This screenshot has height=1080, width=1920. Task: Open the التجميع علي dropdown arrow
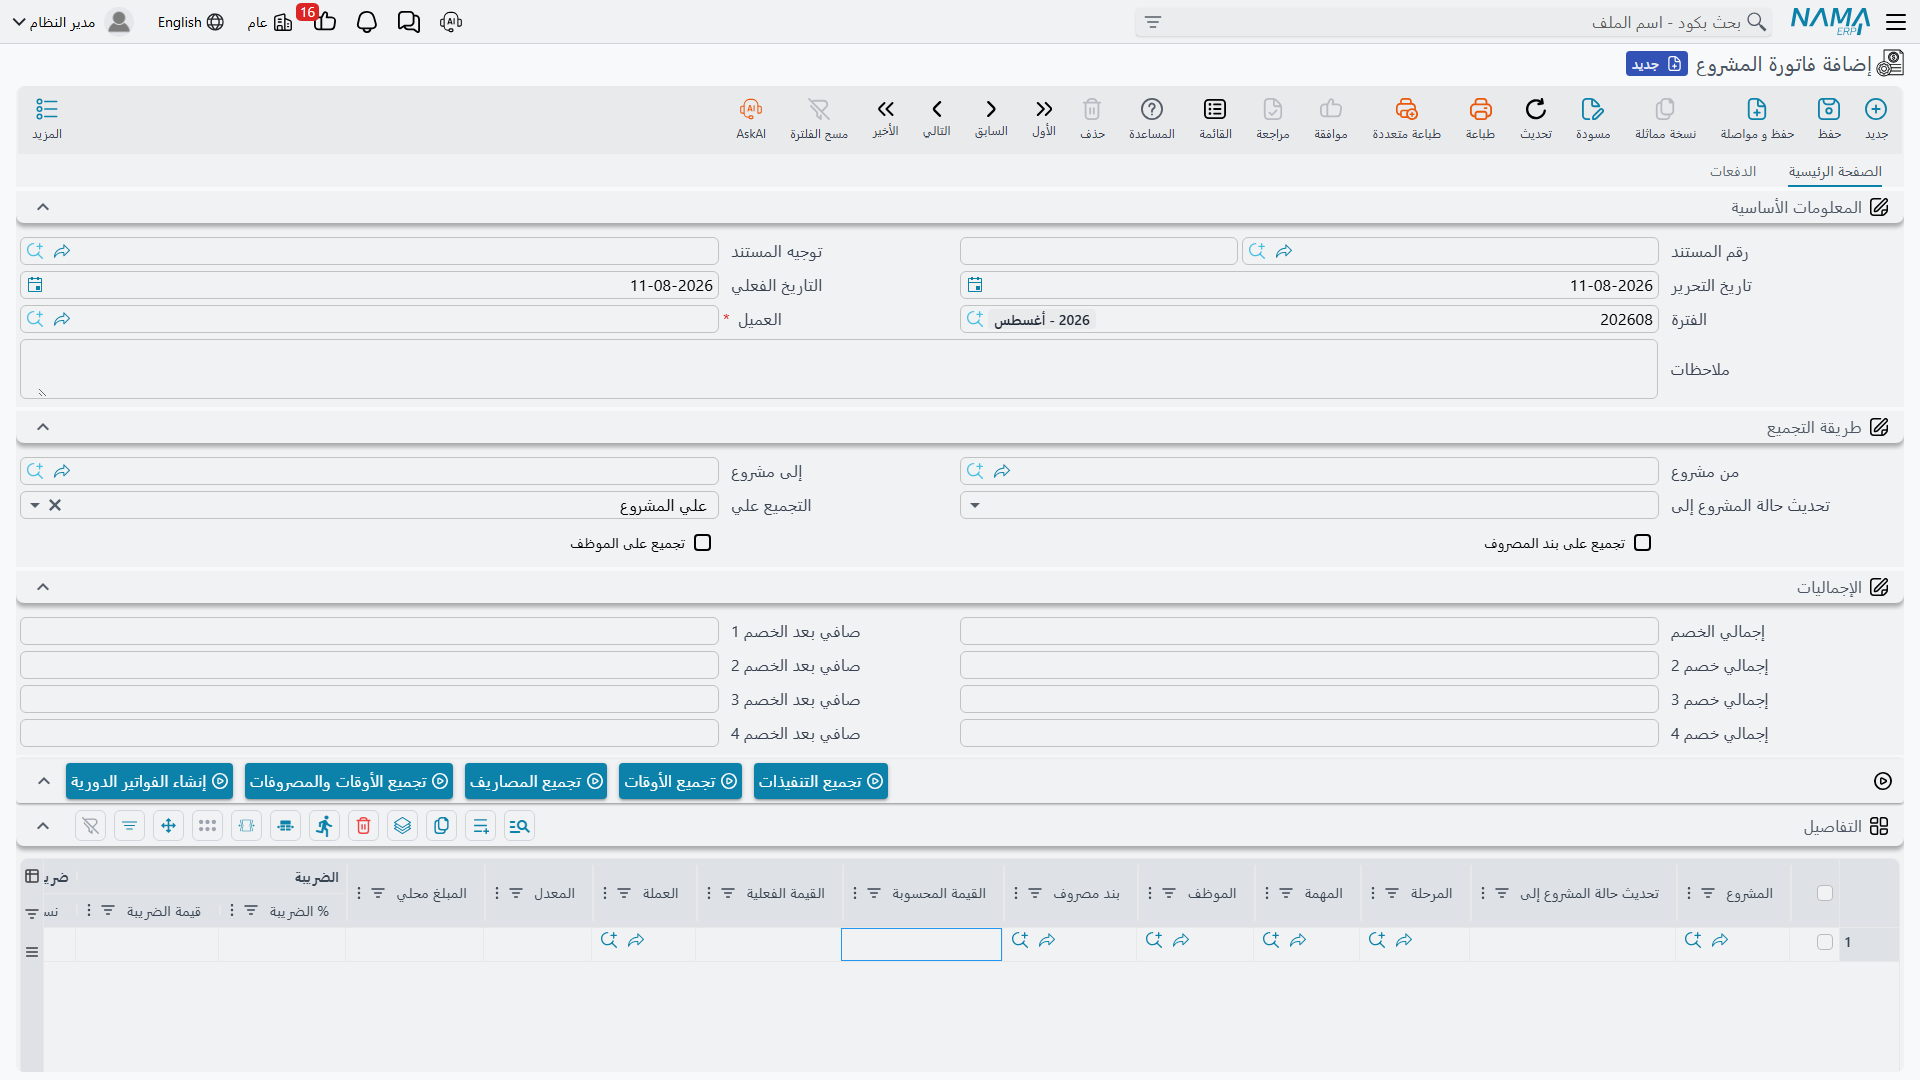pos(35,505)
